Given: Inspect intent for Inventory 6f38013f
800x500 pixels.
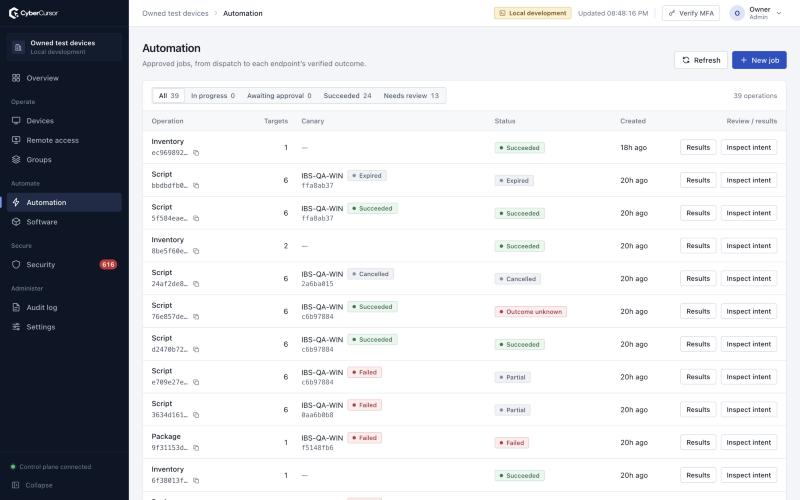Looking at the screenshot, I should click(748, 475).
